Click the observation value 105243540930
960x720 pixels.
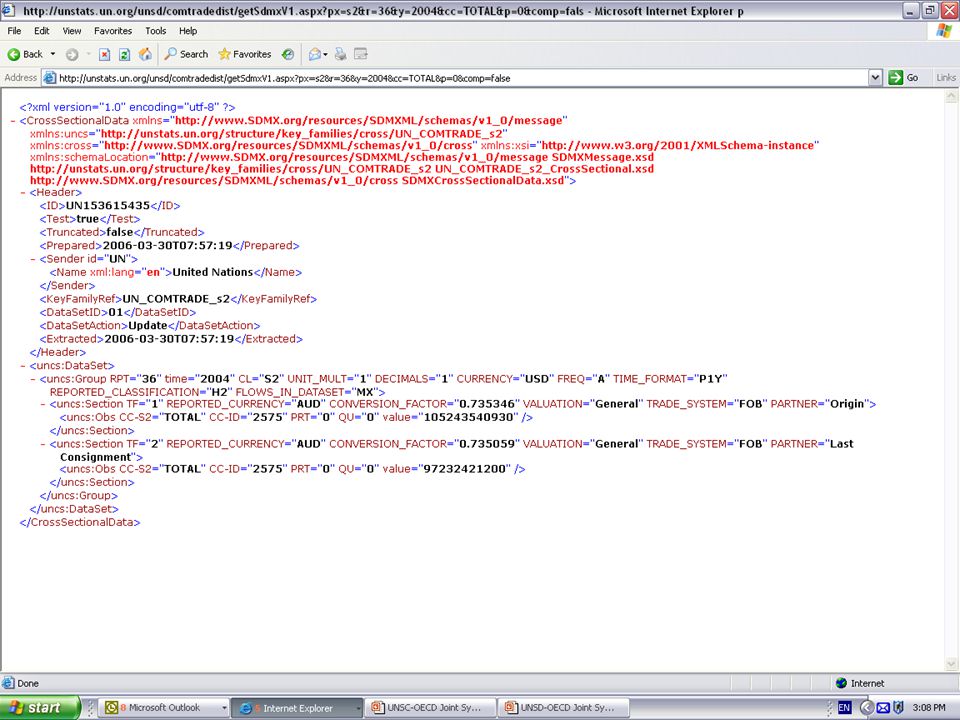click(x=468, y=418)
